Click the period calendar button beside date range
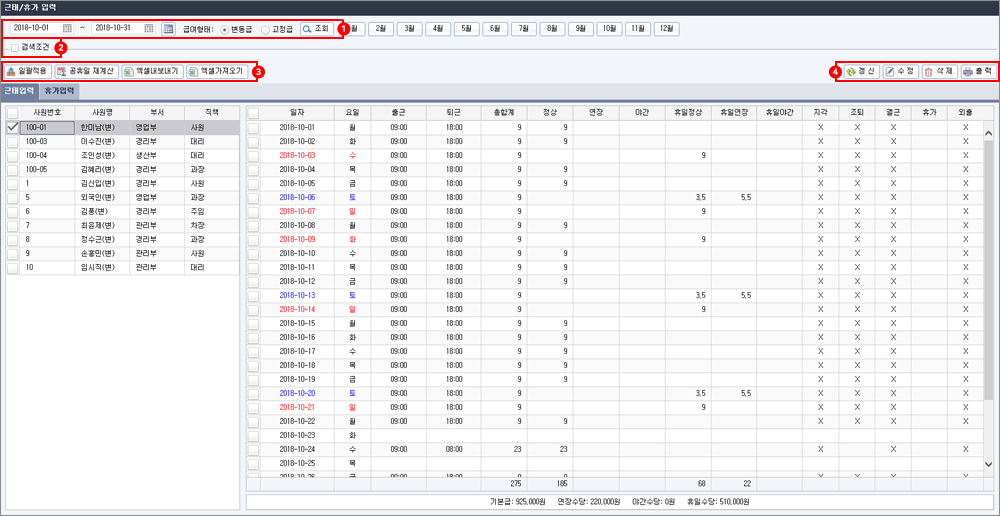Viewport: 1000px width, 516px height. click(168, 29)
